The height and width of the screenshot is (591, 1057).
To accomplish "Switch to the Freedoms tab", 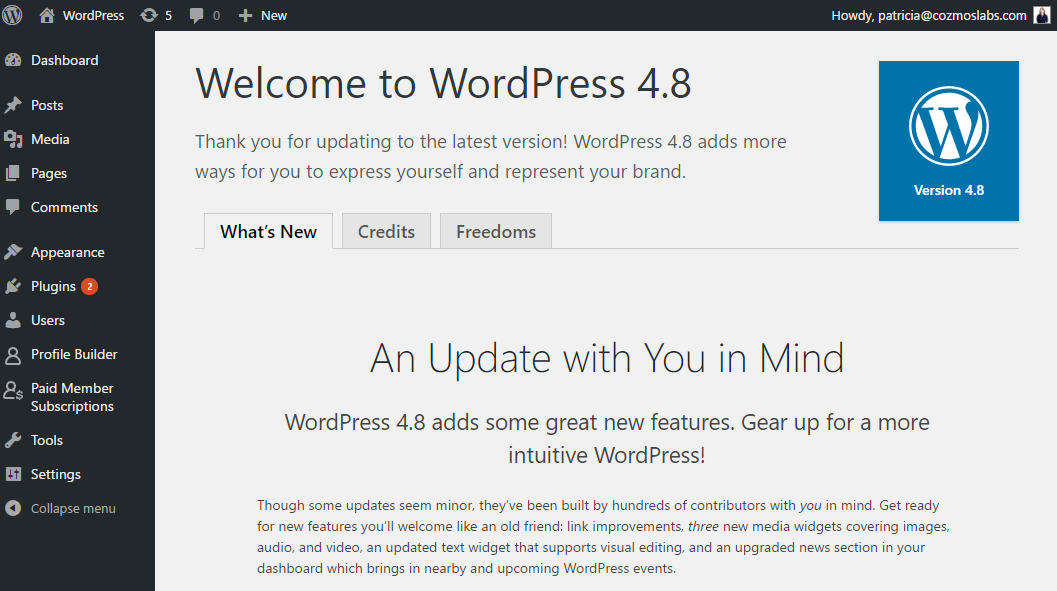I will (x=496, y=231).
